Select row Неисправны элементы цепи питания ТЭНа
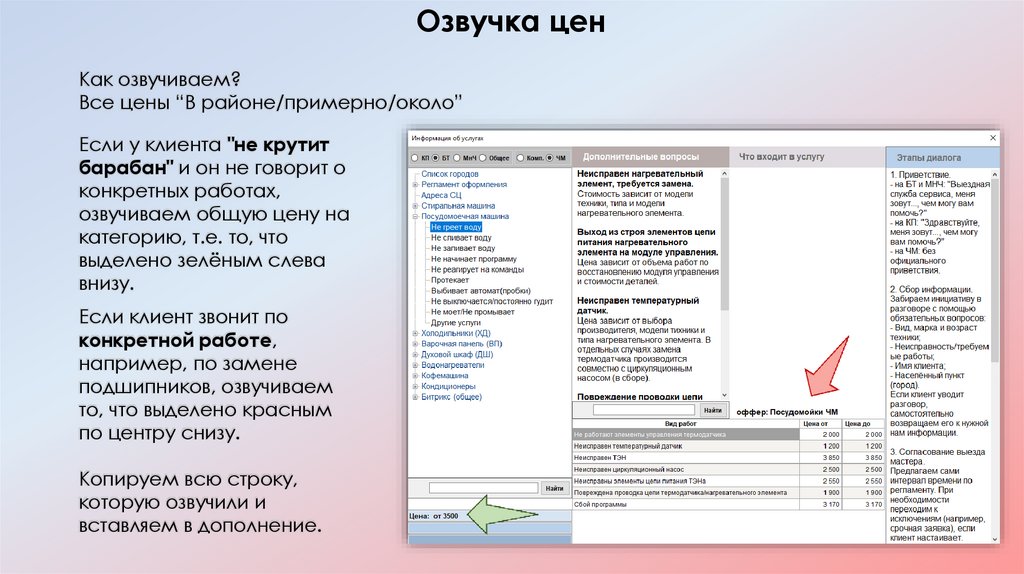 pyautogui.click(x=728, y=481)
